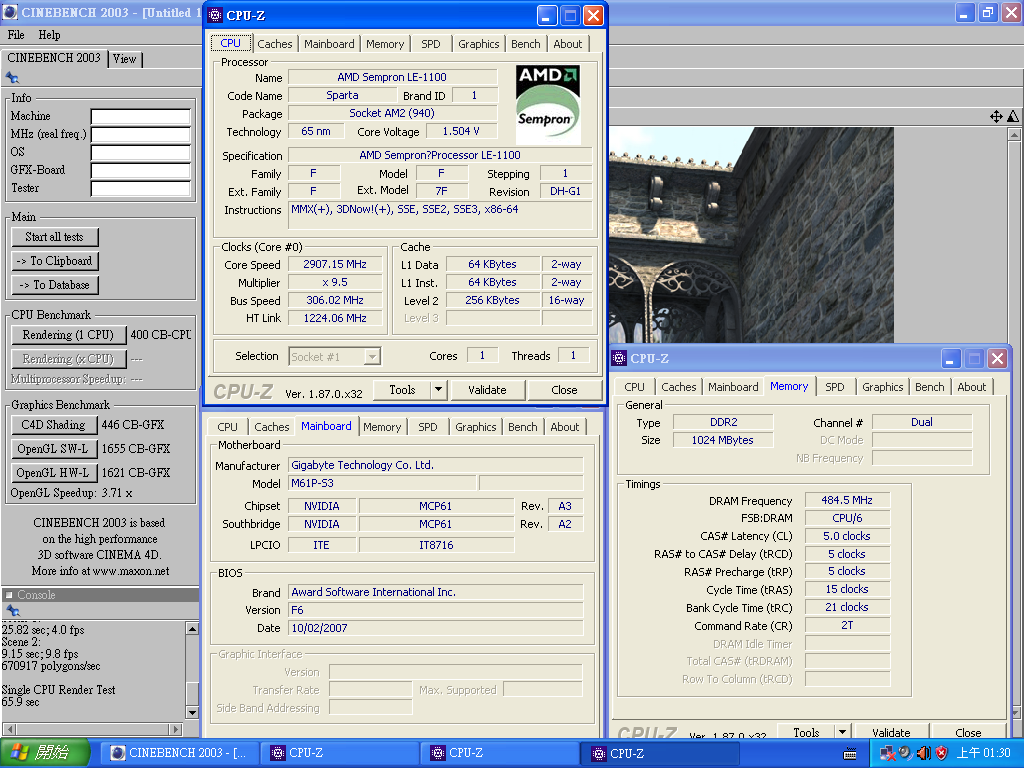Open Bench tab in top CPU-Z window
The width and height of the screenshot is (1024, 768).
[526, 44]
